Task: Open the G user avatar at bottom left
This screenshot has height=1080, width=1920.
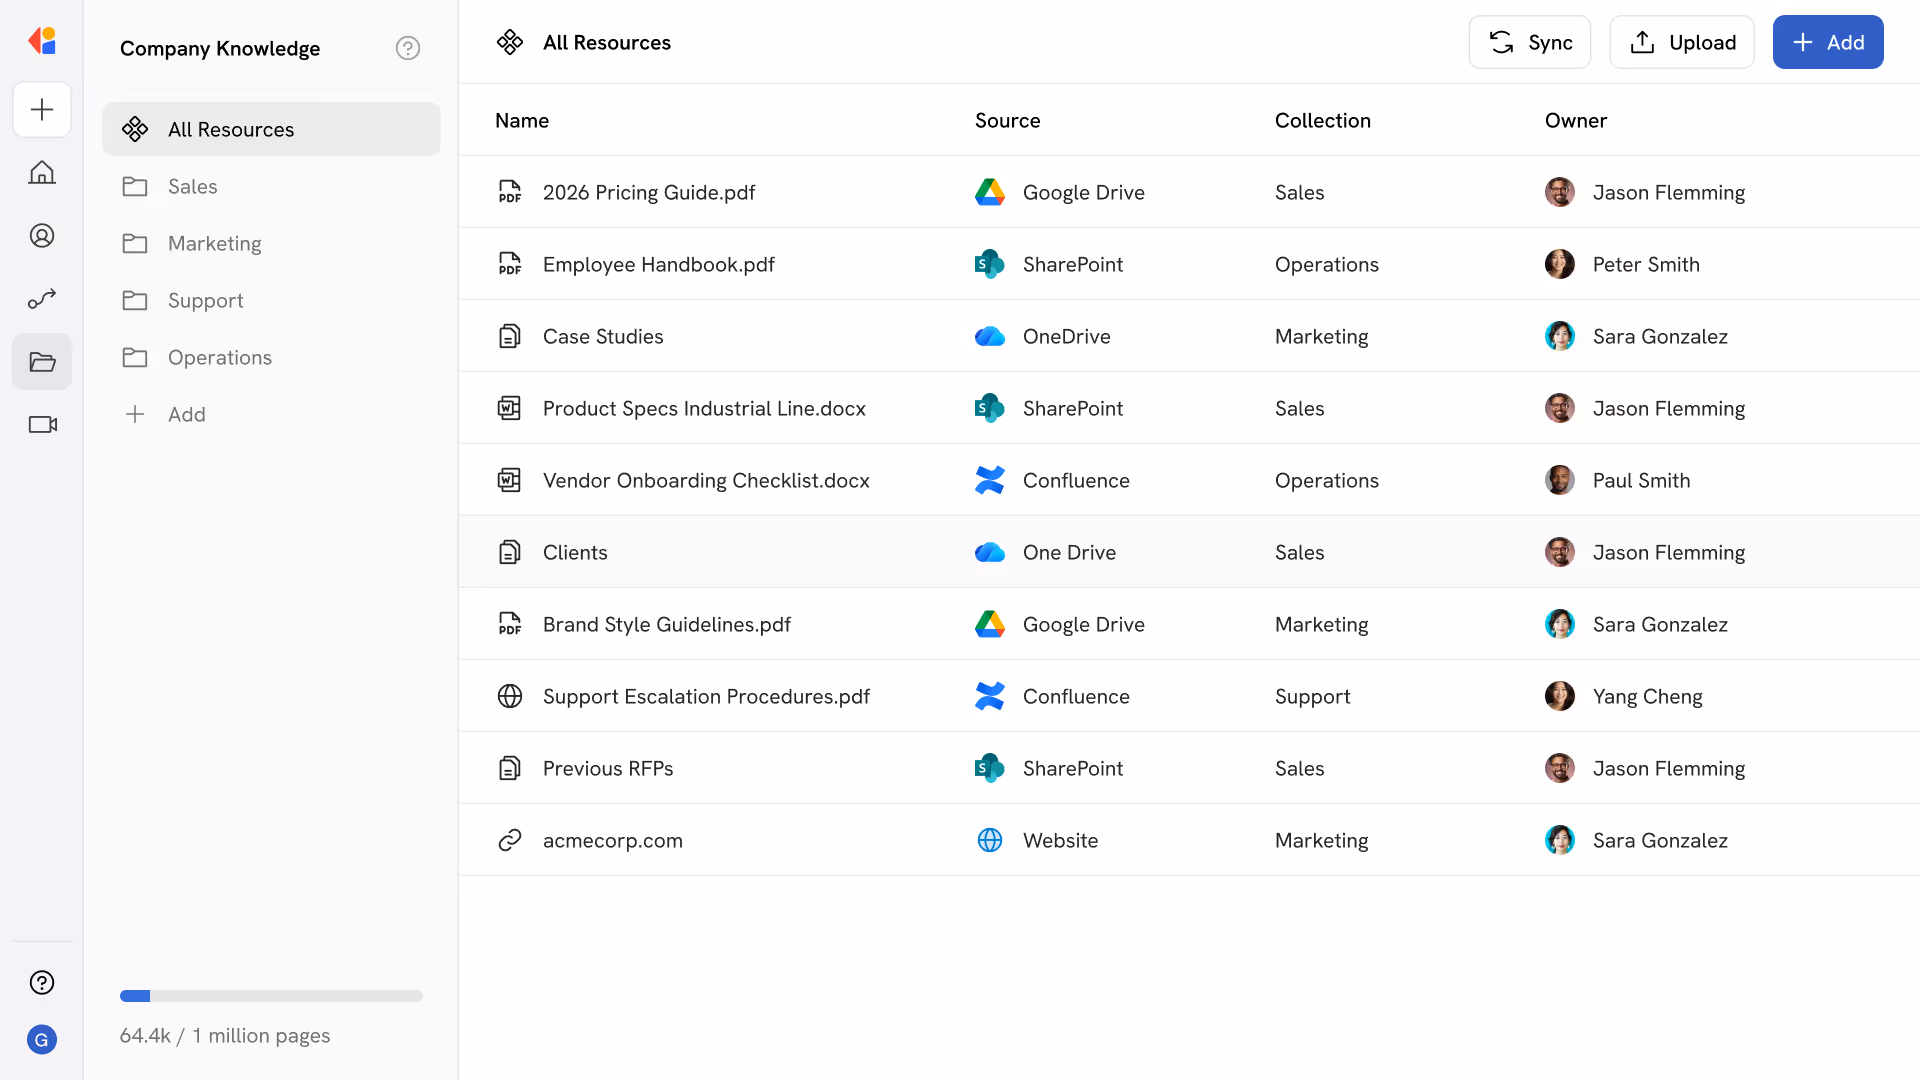Action: coord(42,1040)
